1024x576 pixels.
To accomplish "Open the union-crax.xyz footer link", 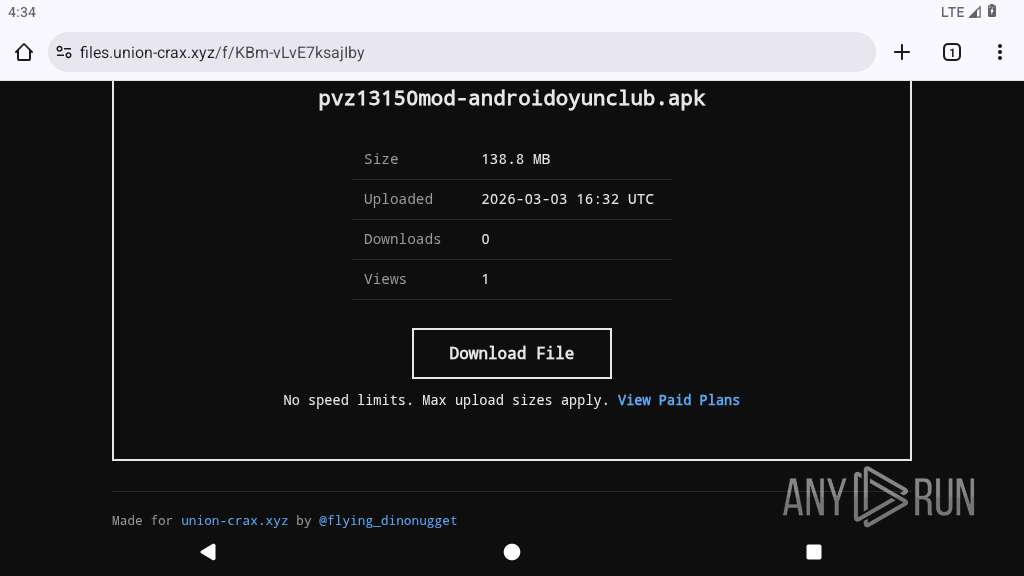I will pos(234,520).
